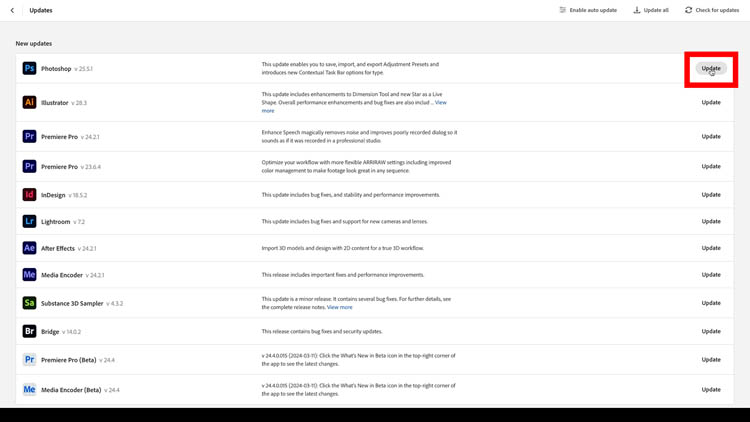Open View more link in Illustrator description
The image size is (750, 422).
(441, 102)
